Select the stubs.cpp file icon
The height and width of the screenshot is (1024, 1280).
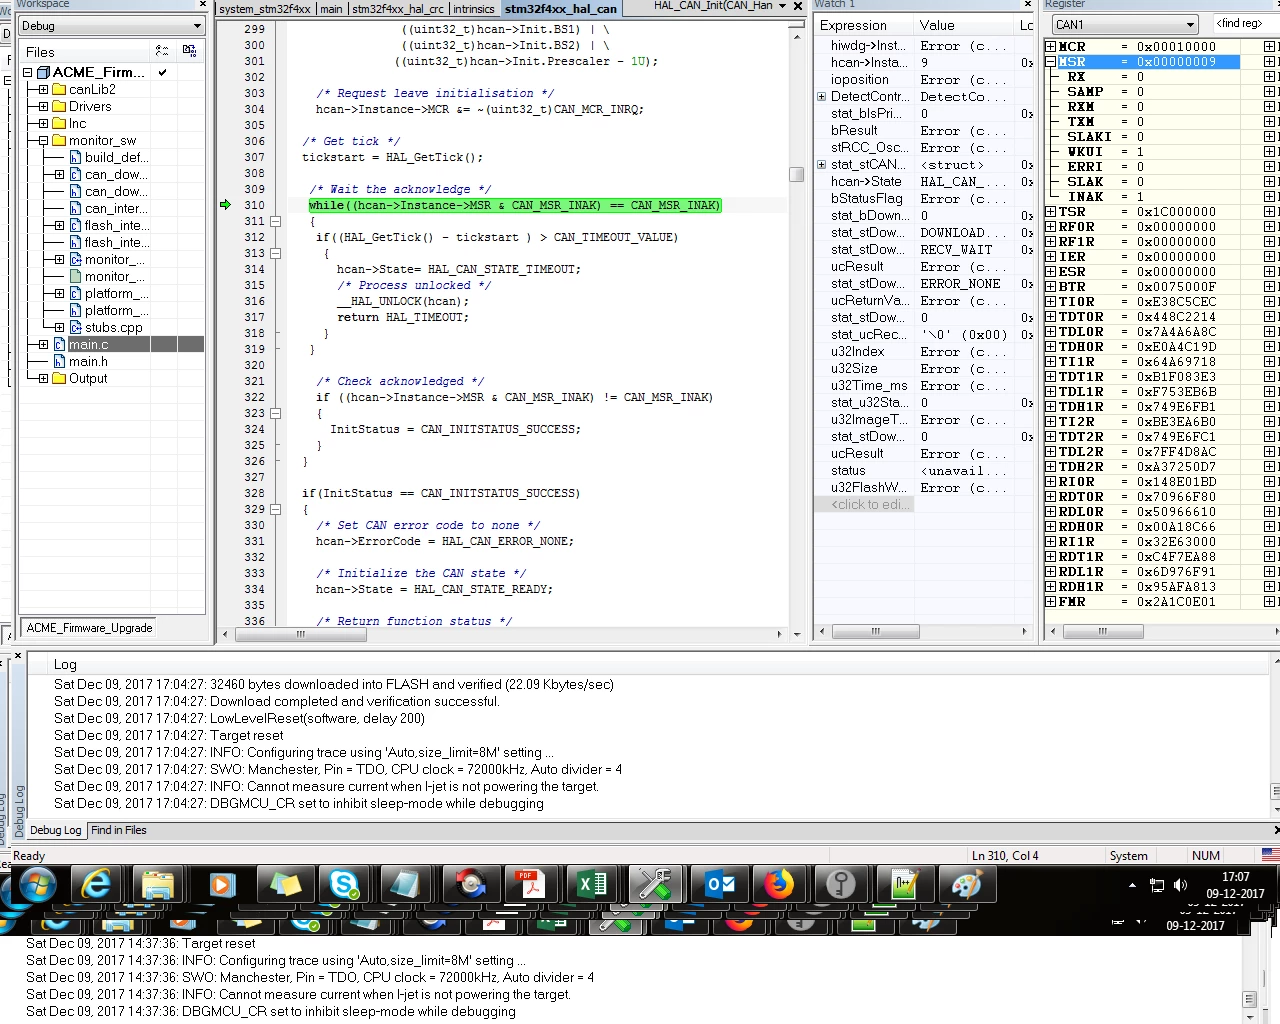pyautogui.click(x=76, y=327)
